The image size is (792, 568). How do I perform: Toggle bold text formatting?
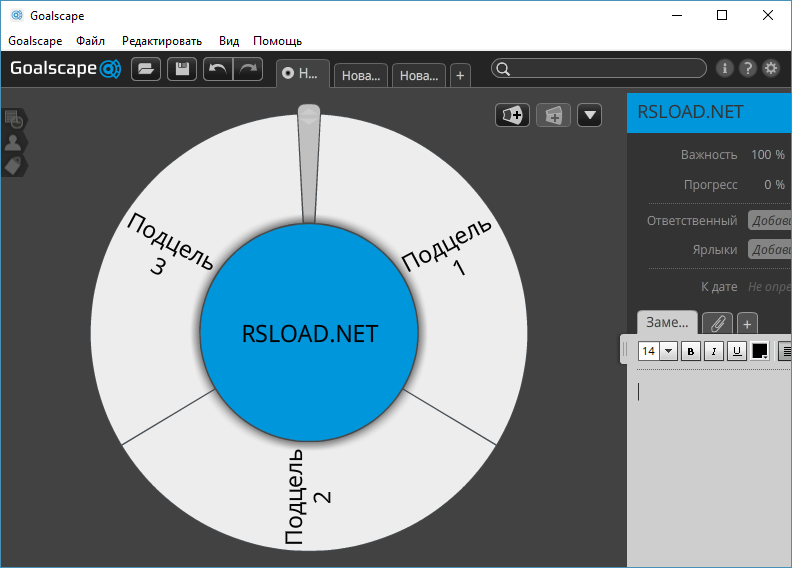click(x=690, y=351)
